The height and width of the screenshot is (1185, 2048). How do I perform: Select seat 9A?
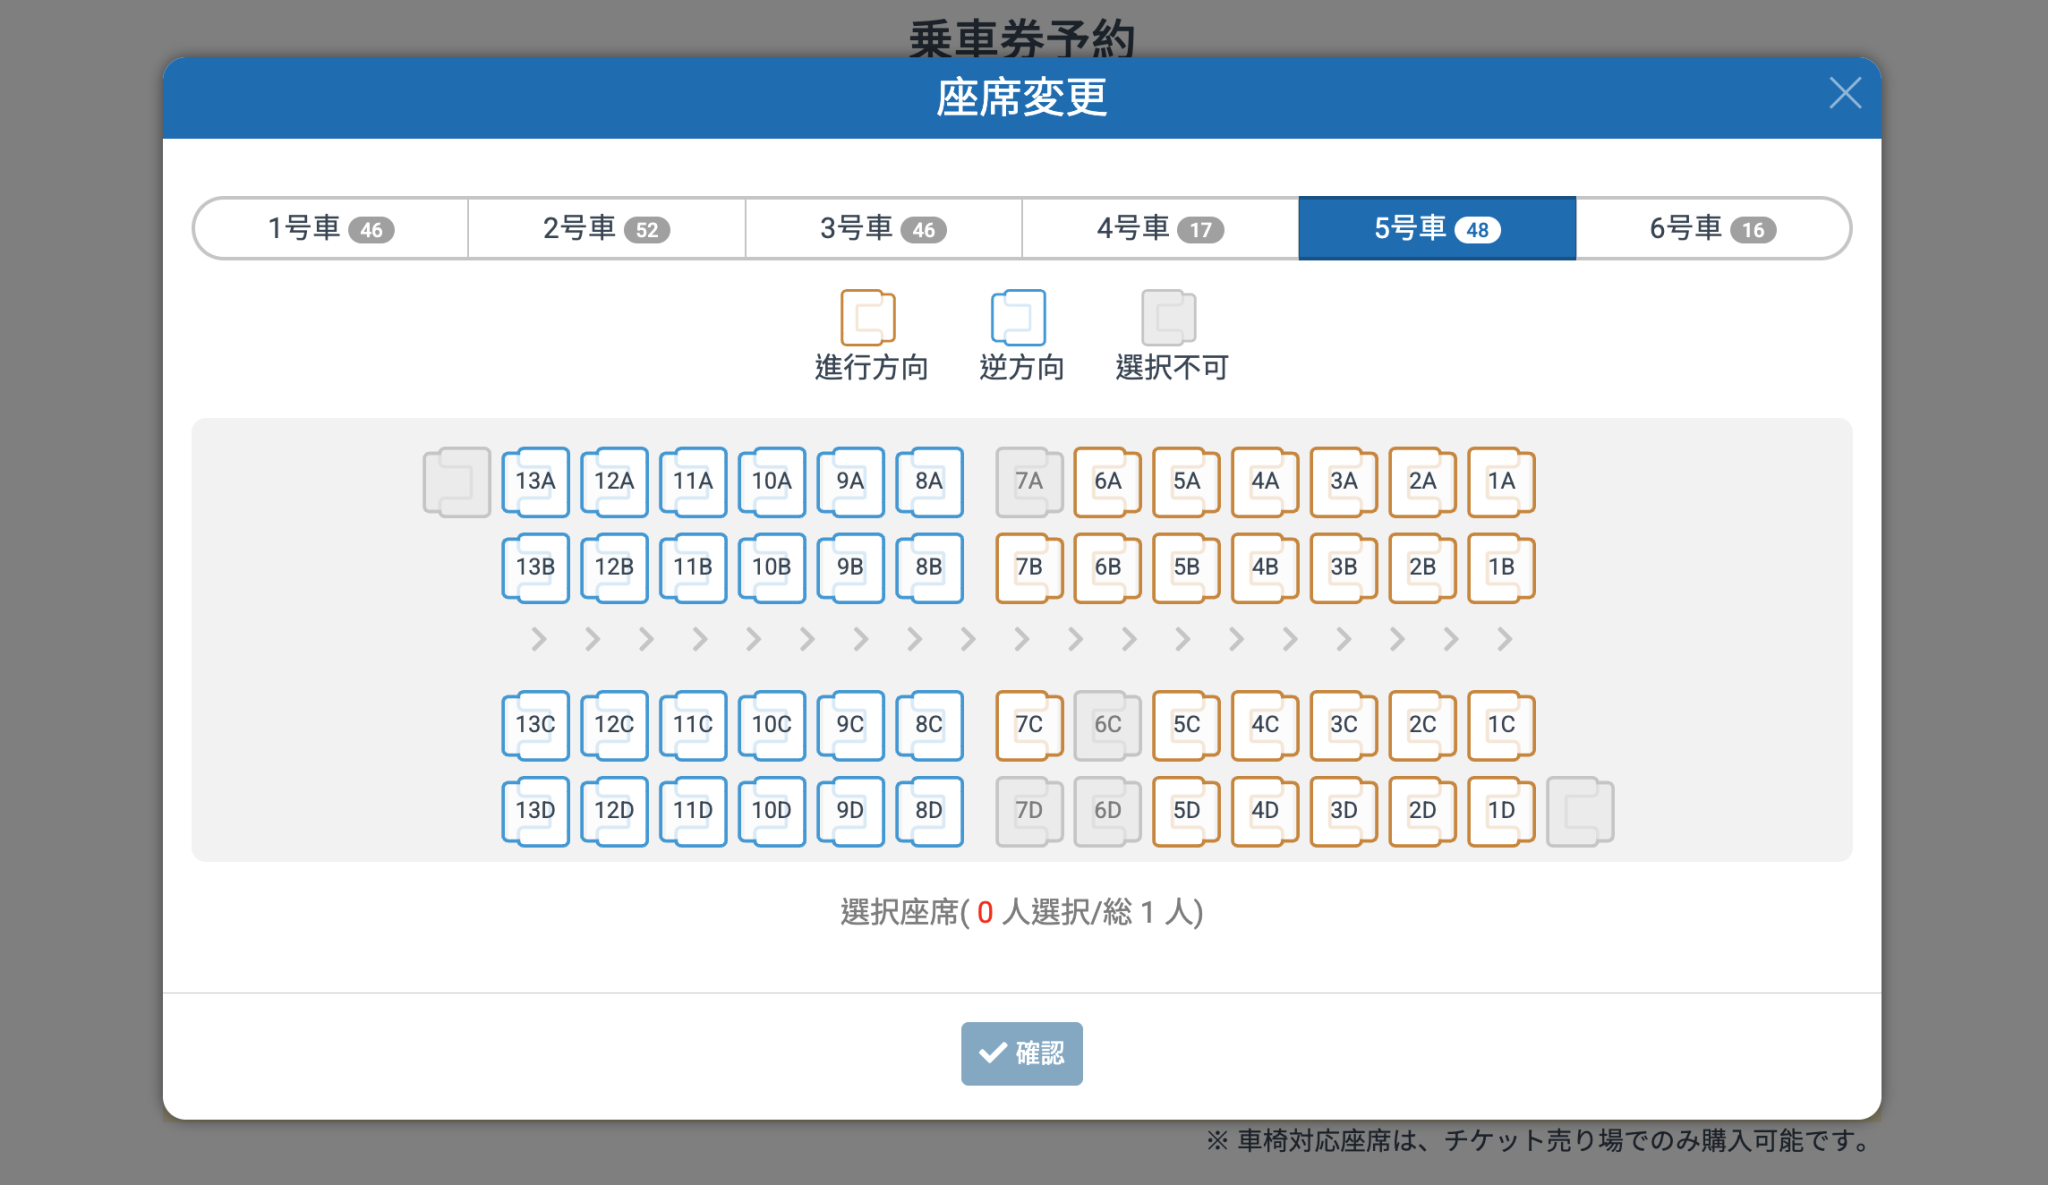pos(850,481)
